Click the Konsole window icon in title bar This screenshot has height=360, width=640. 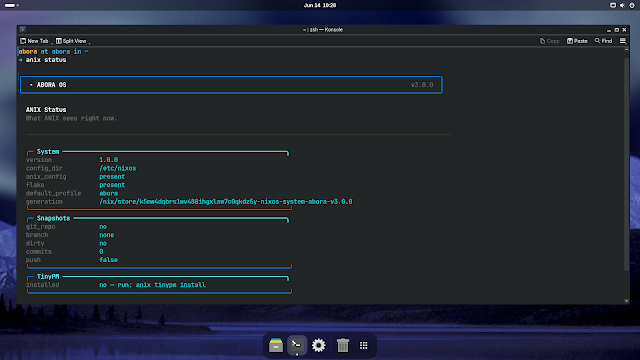tap(22, 29)
